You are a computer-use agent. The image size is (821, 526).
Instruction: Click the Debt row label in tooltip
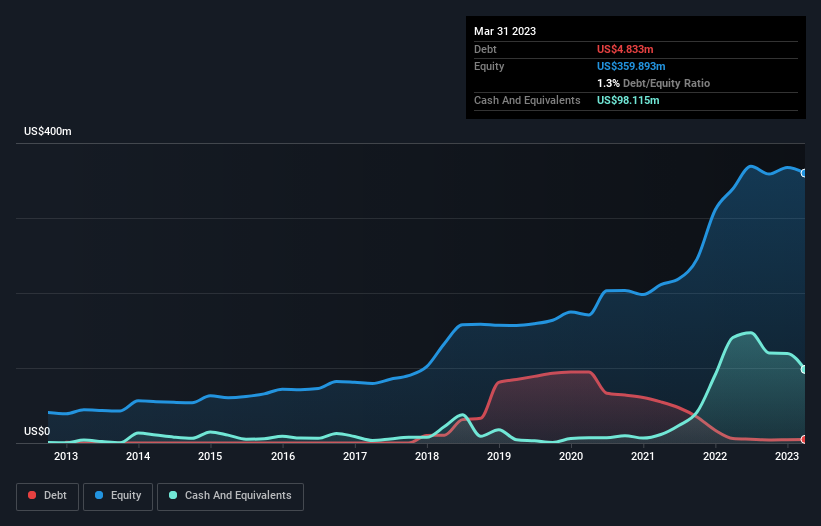(x=485, y=49)
